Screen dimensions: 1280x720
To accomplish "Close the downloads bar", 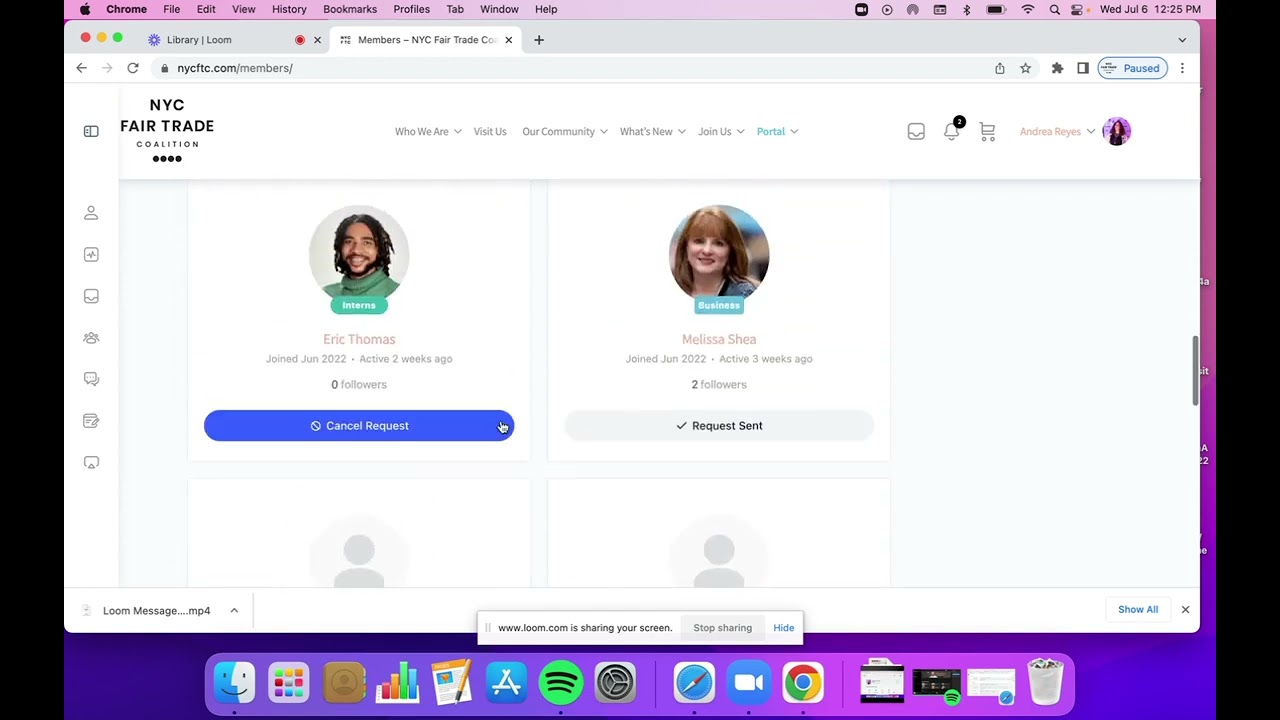I will 1185,609.
